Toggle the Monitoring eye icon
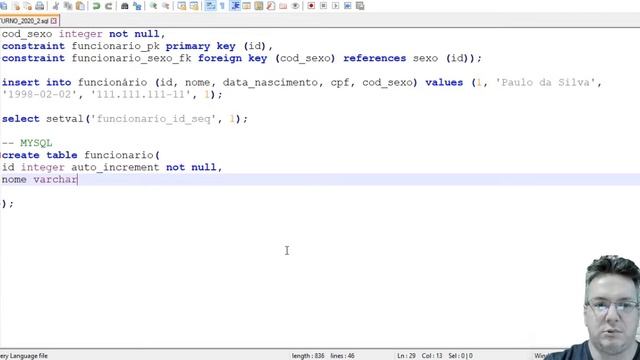 point(295,6)
